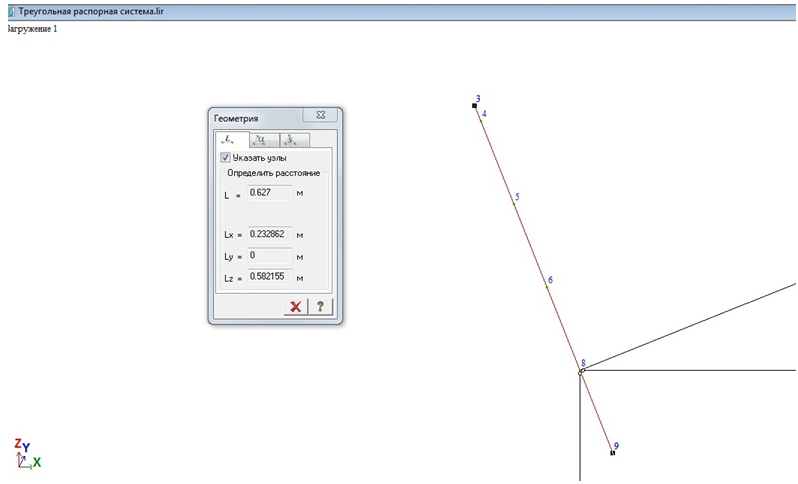Close the Геометрия dialog via title X
The width and height of the screenshot is (798, 484).
click(321, 115)
